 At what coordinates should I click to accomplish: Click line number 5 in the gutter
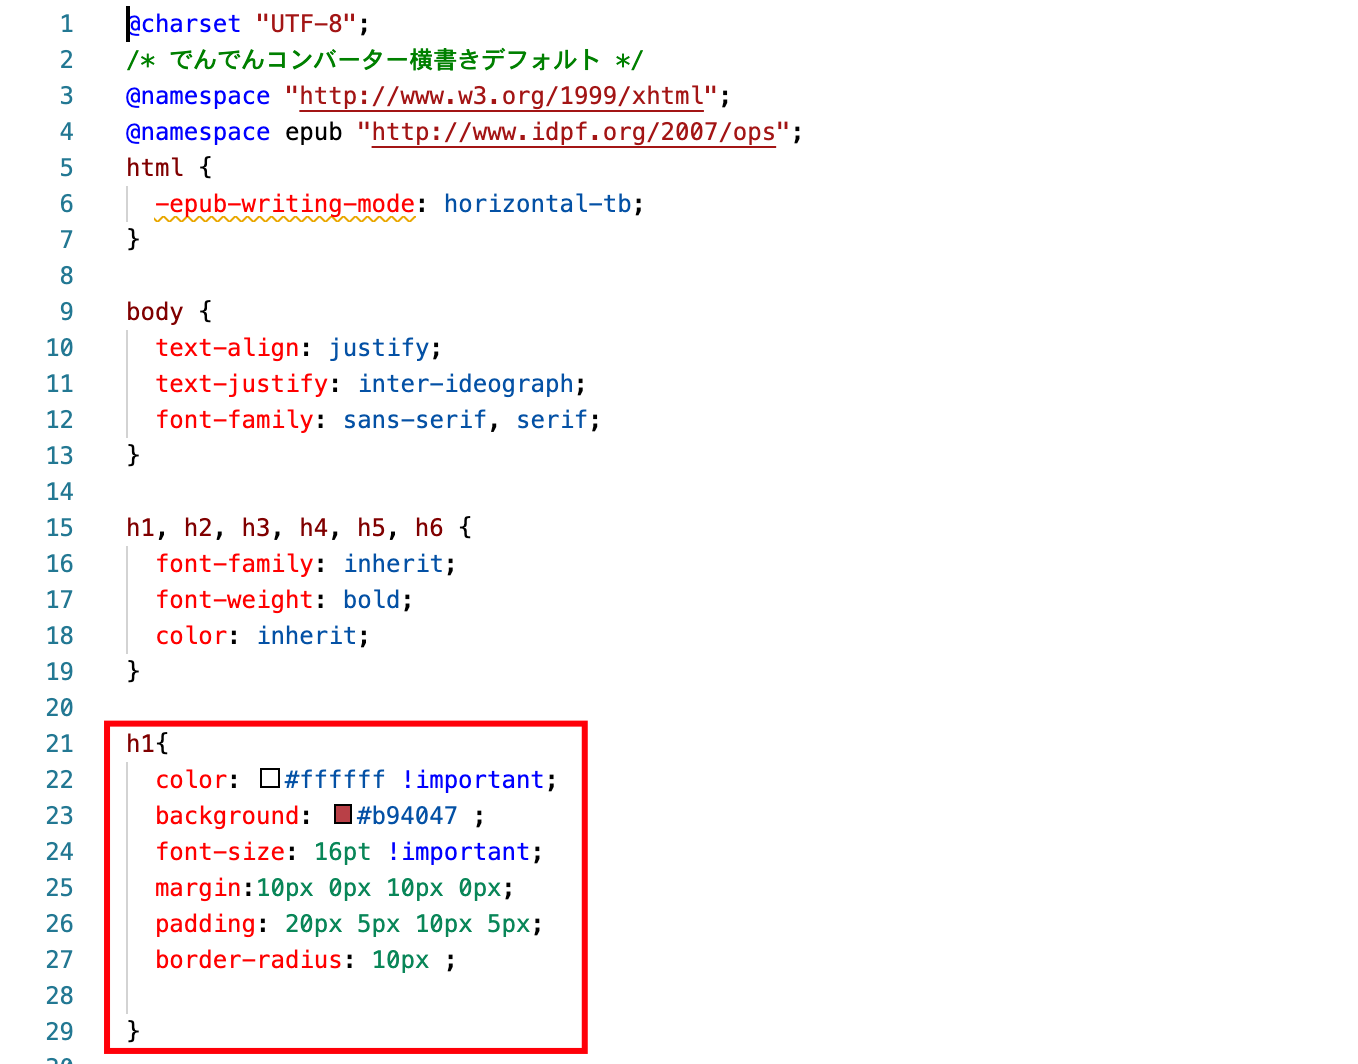click(67, 168)
